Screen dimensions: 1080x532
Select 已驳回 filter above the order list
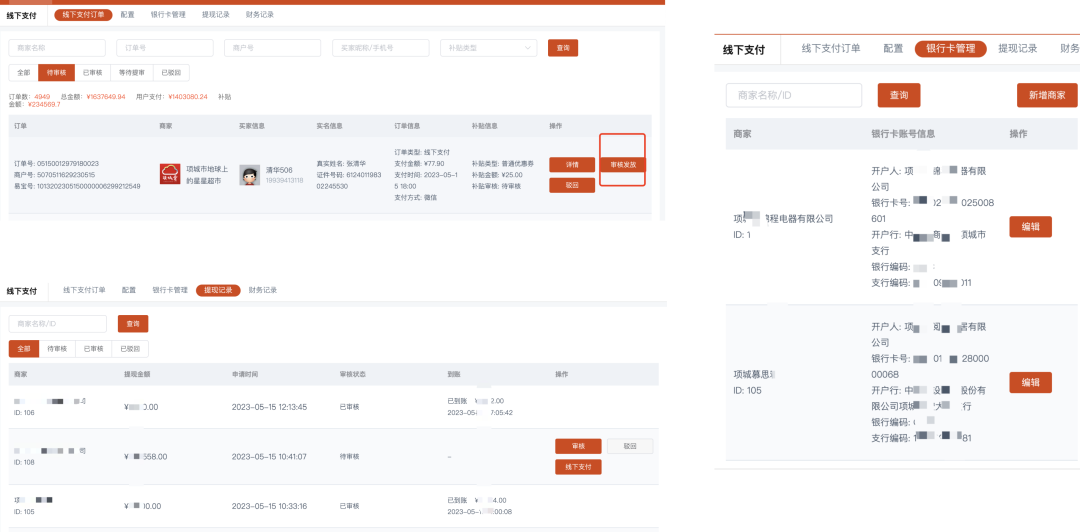click(172, 72)
